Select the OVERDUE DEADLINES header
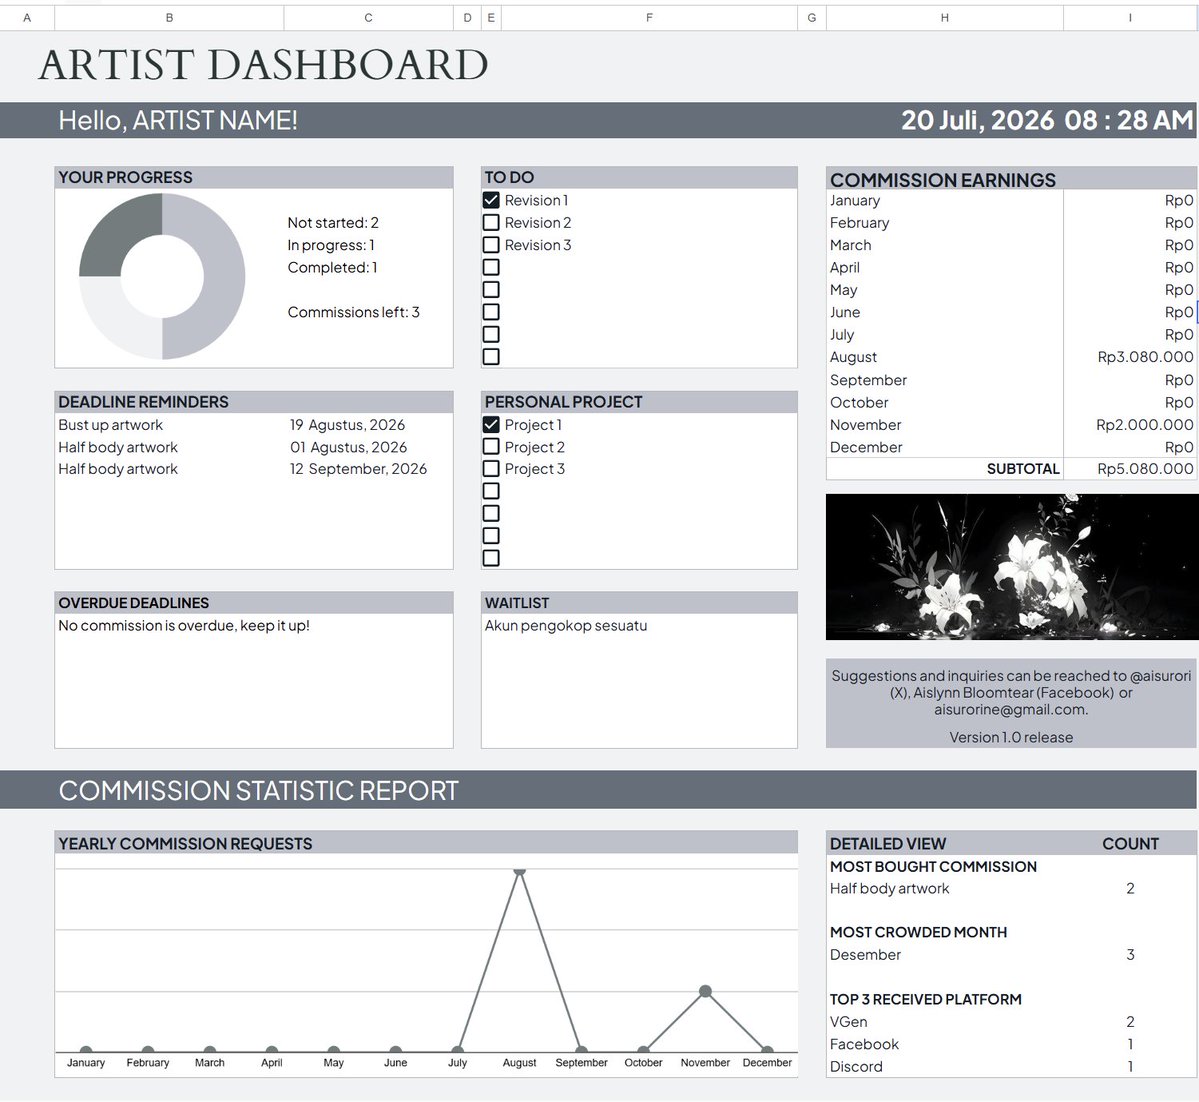The height and width of the screenshot is (1102, 1199). (254, 603)
